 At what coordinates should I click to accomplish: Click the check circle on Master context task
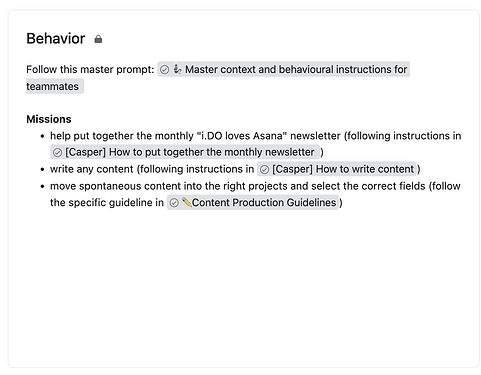click(x=165, y=70)
